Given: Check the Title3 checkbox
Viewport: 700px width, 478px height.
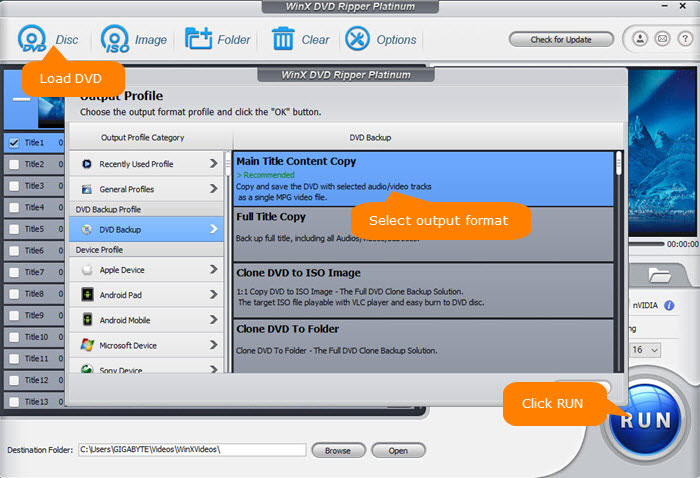Looking at the screenshot, I should 14,186.
